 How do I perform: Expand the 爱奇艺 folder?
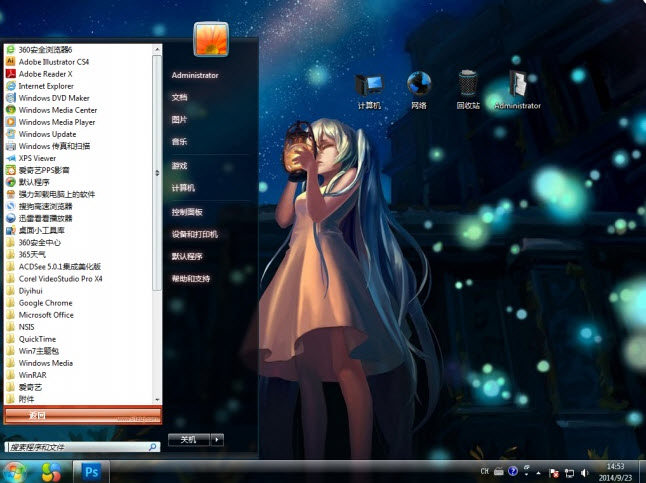pyautogui.click(x=24, y=387)
